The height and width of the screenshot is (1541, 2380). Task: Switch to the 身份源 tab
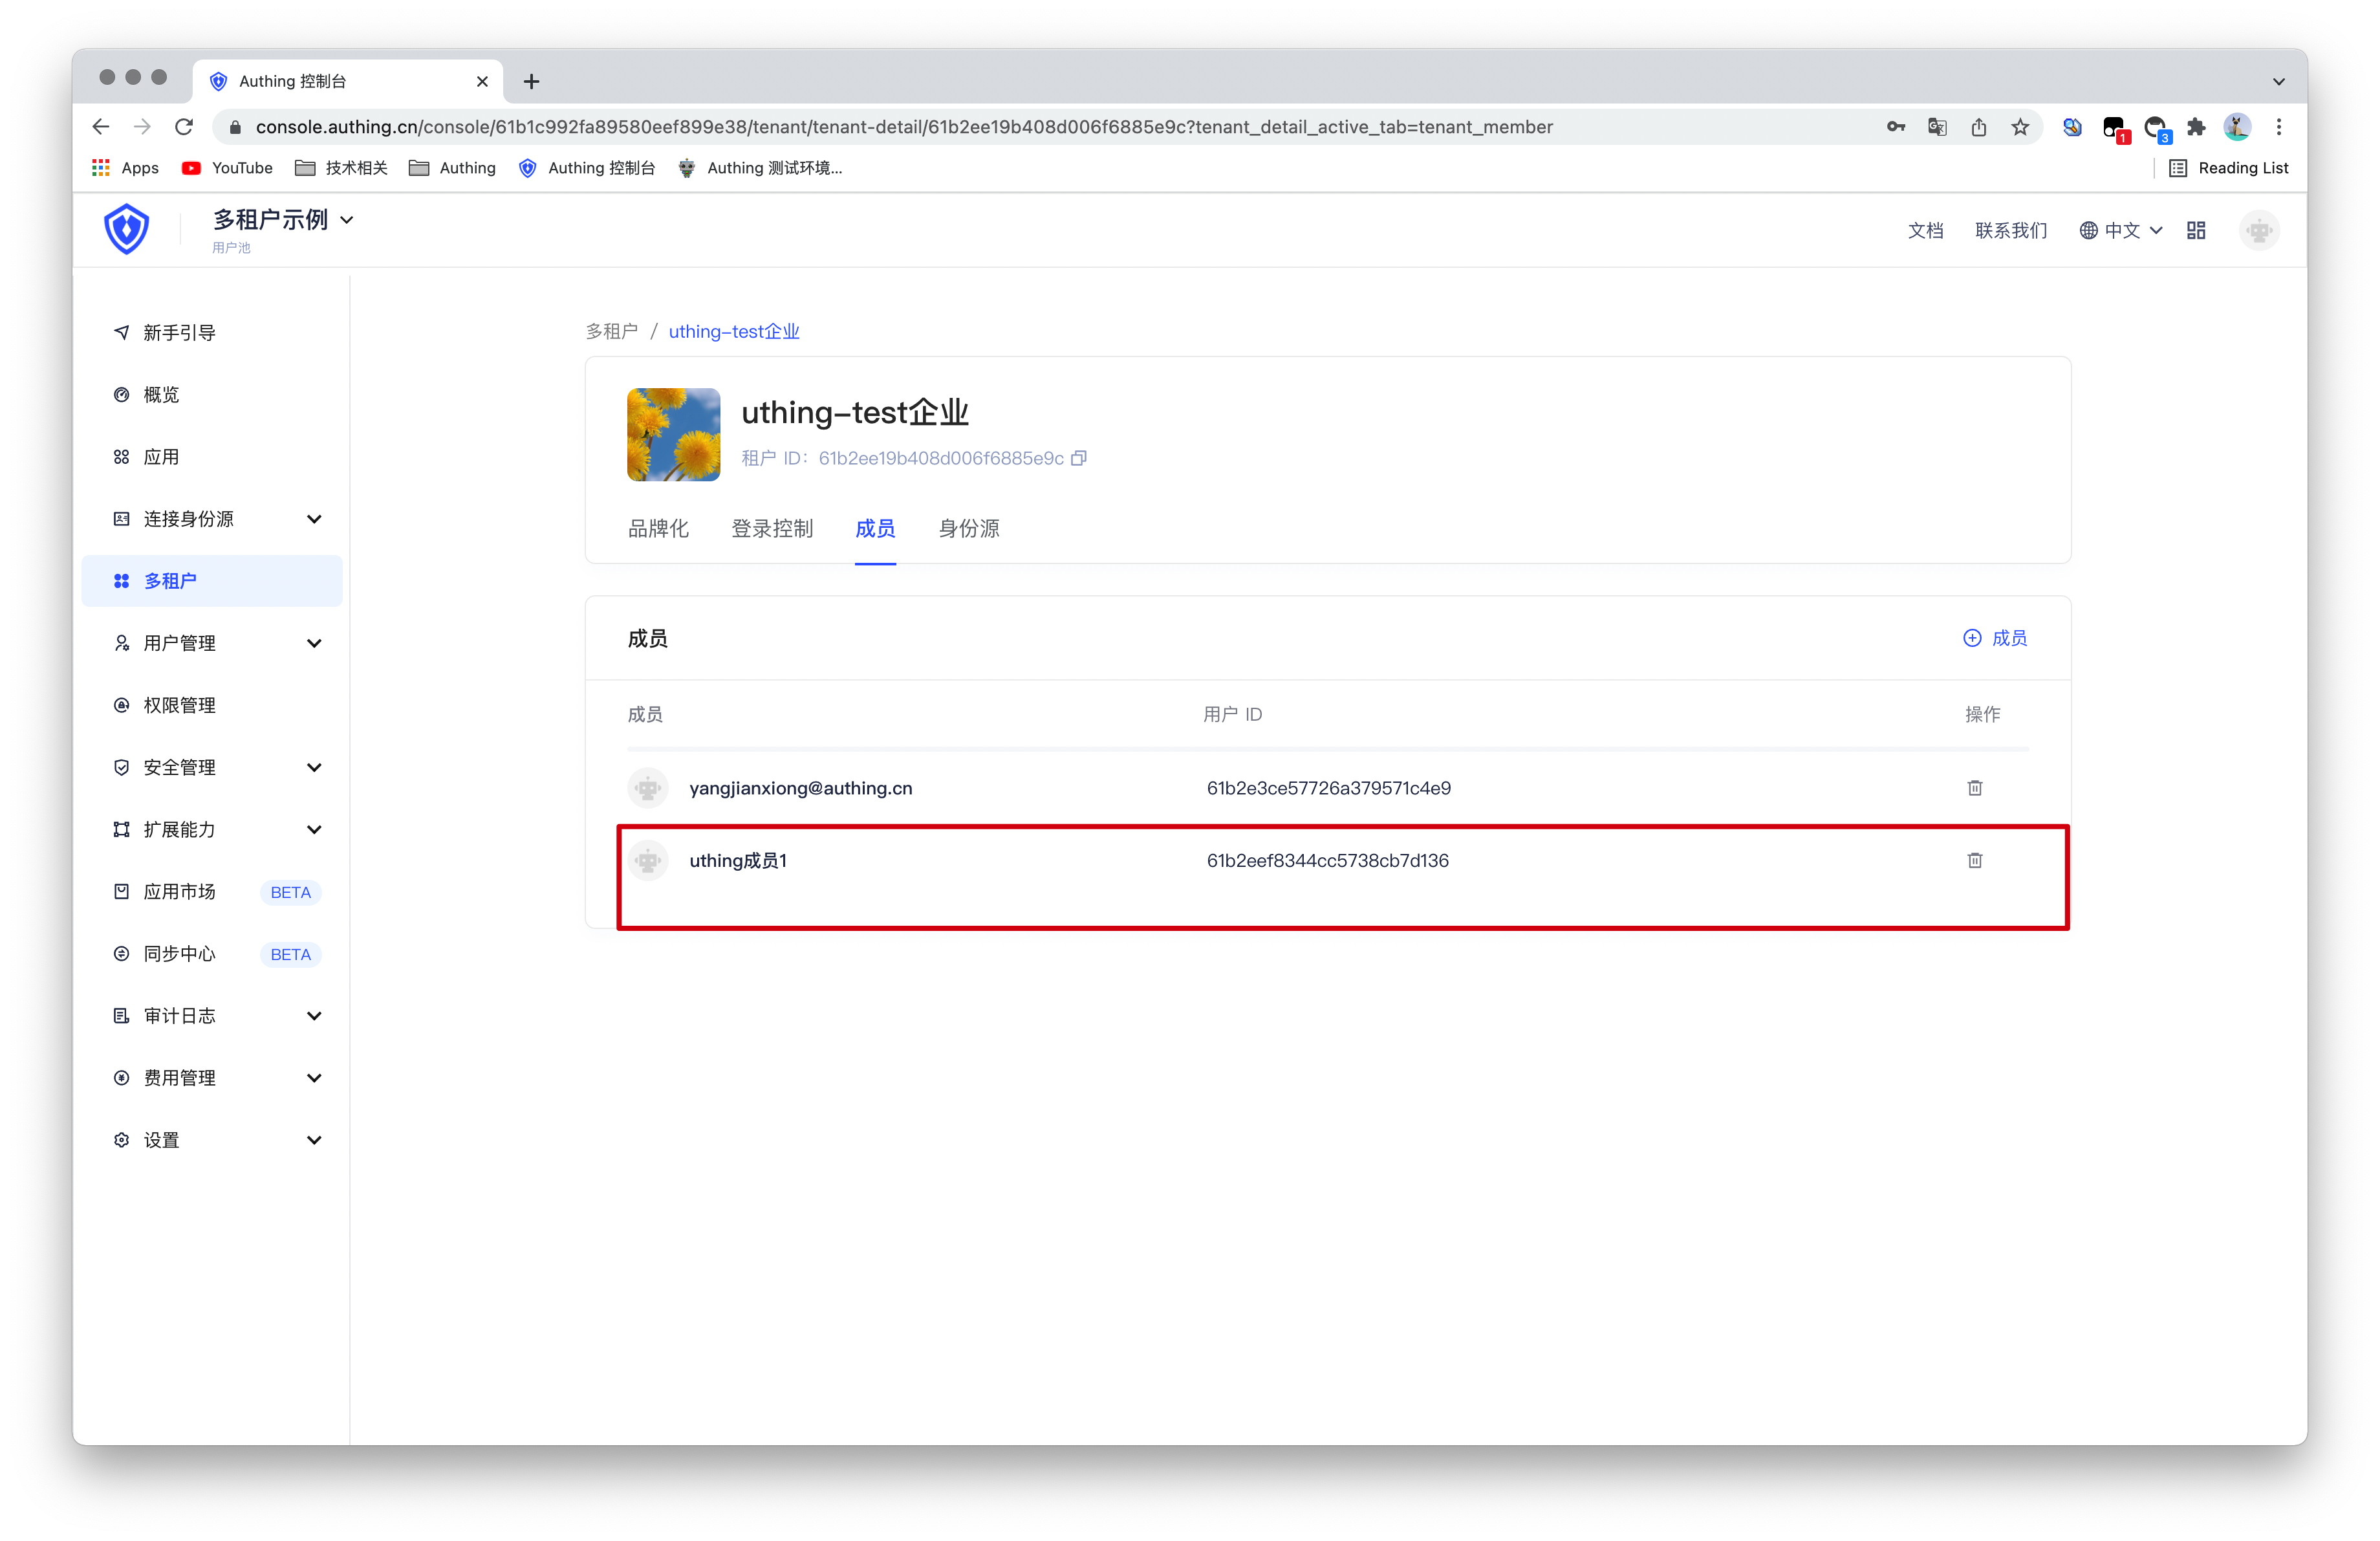pos(969,528)
